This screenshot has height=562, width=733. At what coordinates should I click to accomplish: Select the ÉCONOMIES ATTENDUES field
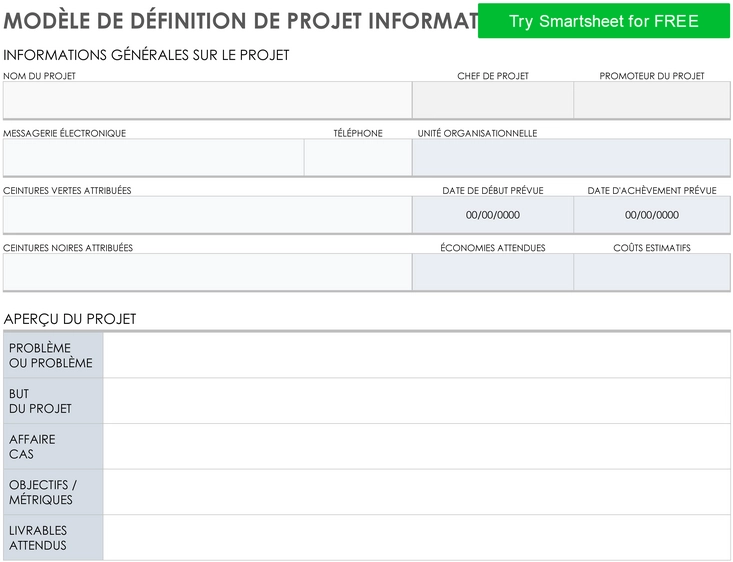click(493, 272)
